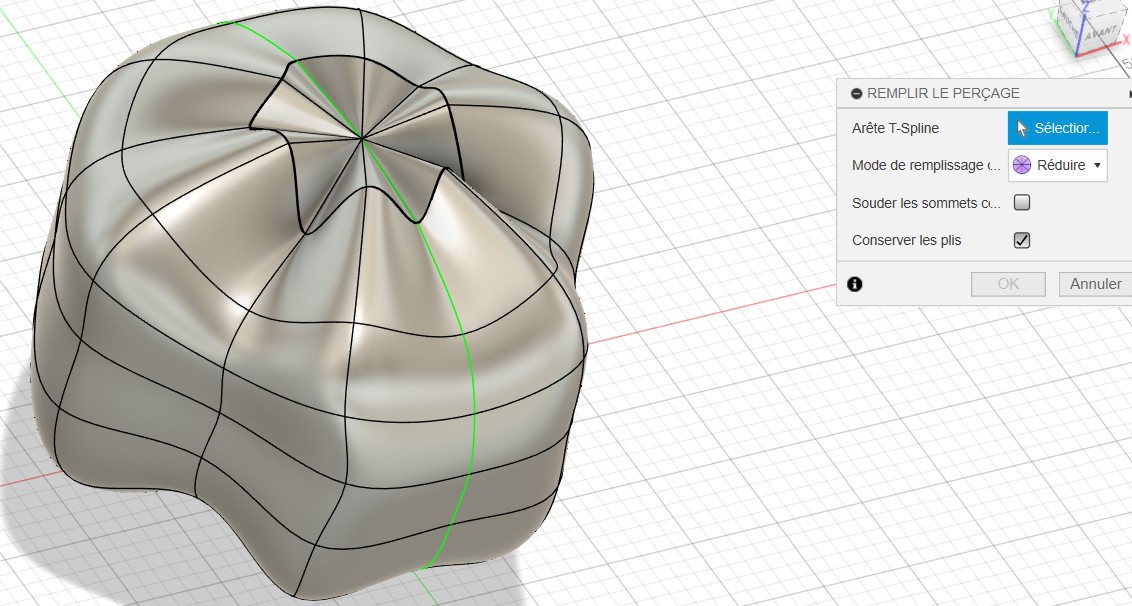
Task: Enable Souder les sommets checkbox
Action: pos(1022,203)
